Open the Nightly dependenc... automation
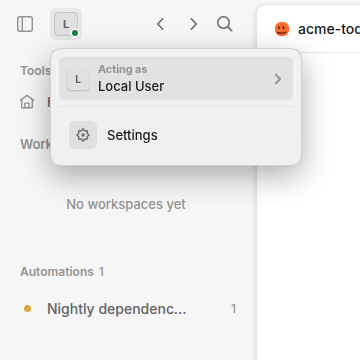Image resolution: width=360 pixels, height=360 pixels. pos(128,309)
